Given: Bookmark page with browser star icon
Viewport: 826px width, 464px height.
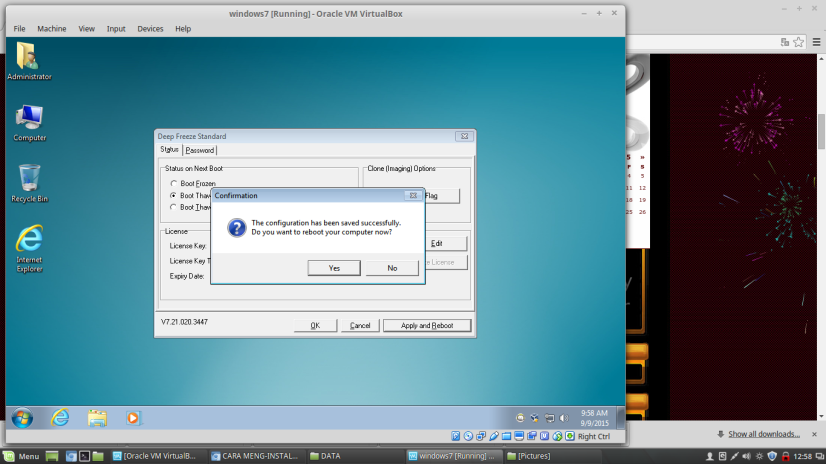Looking at the screenshot, I should (x=799, y=42).
